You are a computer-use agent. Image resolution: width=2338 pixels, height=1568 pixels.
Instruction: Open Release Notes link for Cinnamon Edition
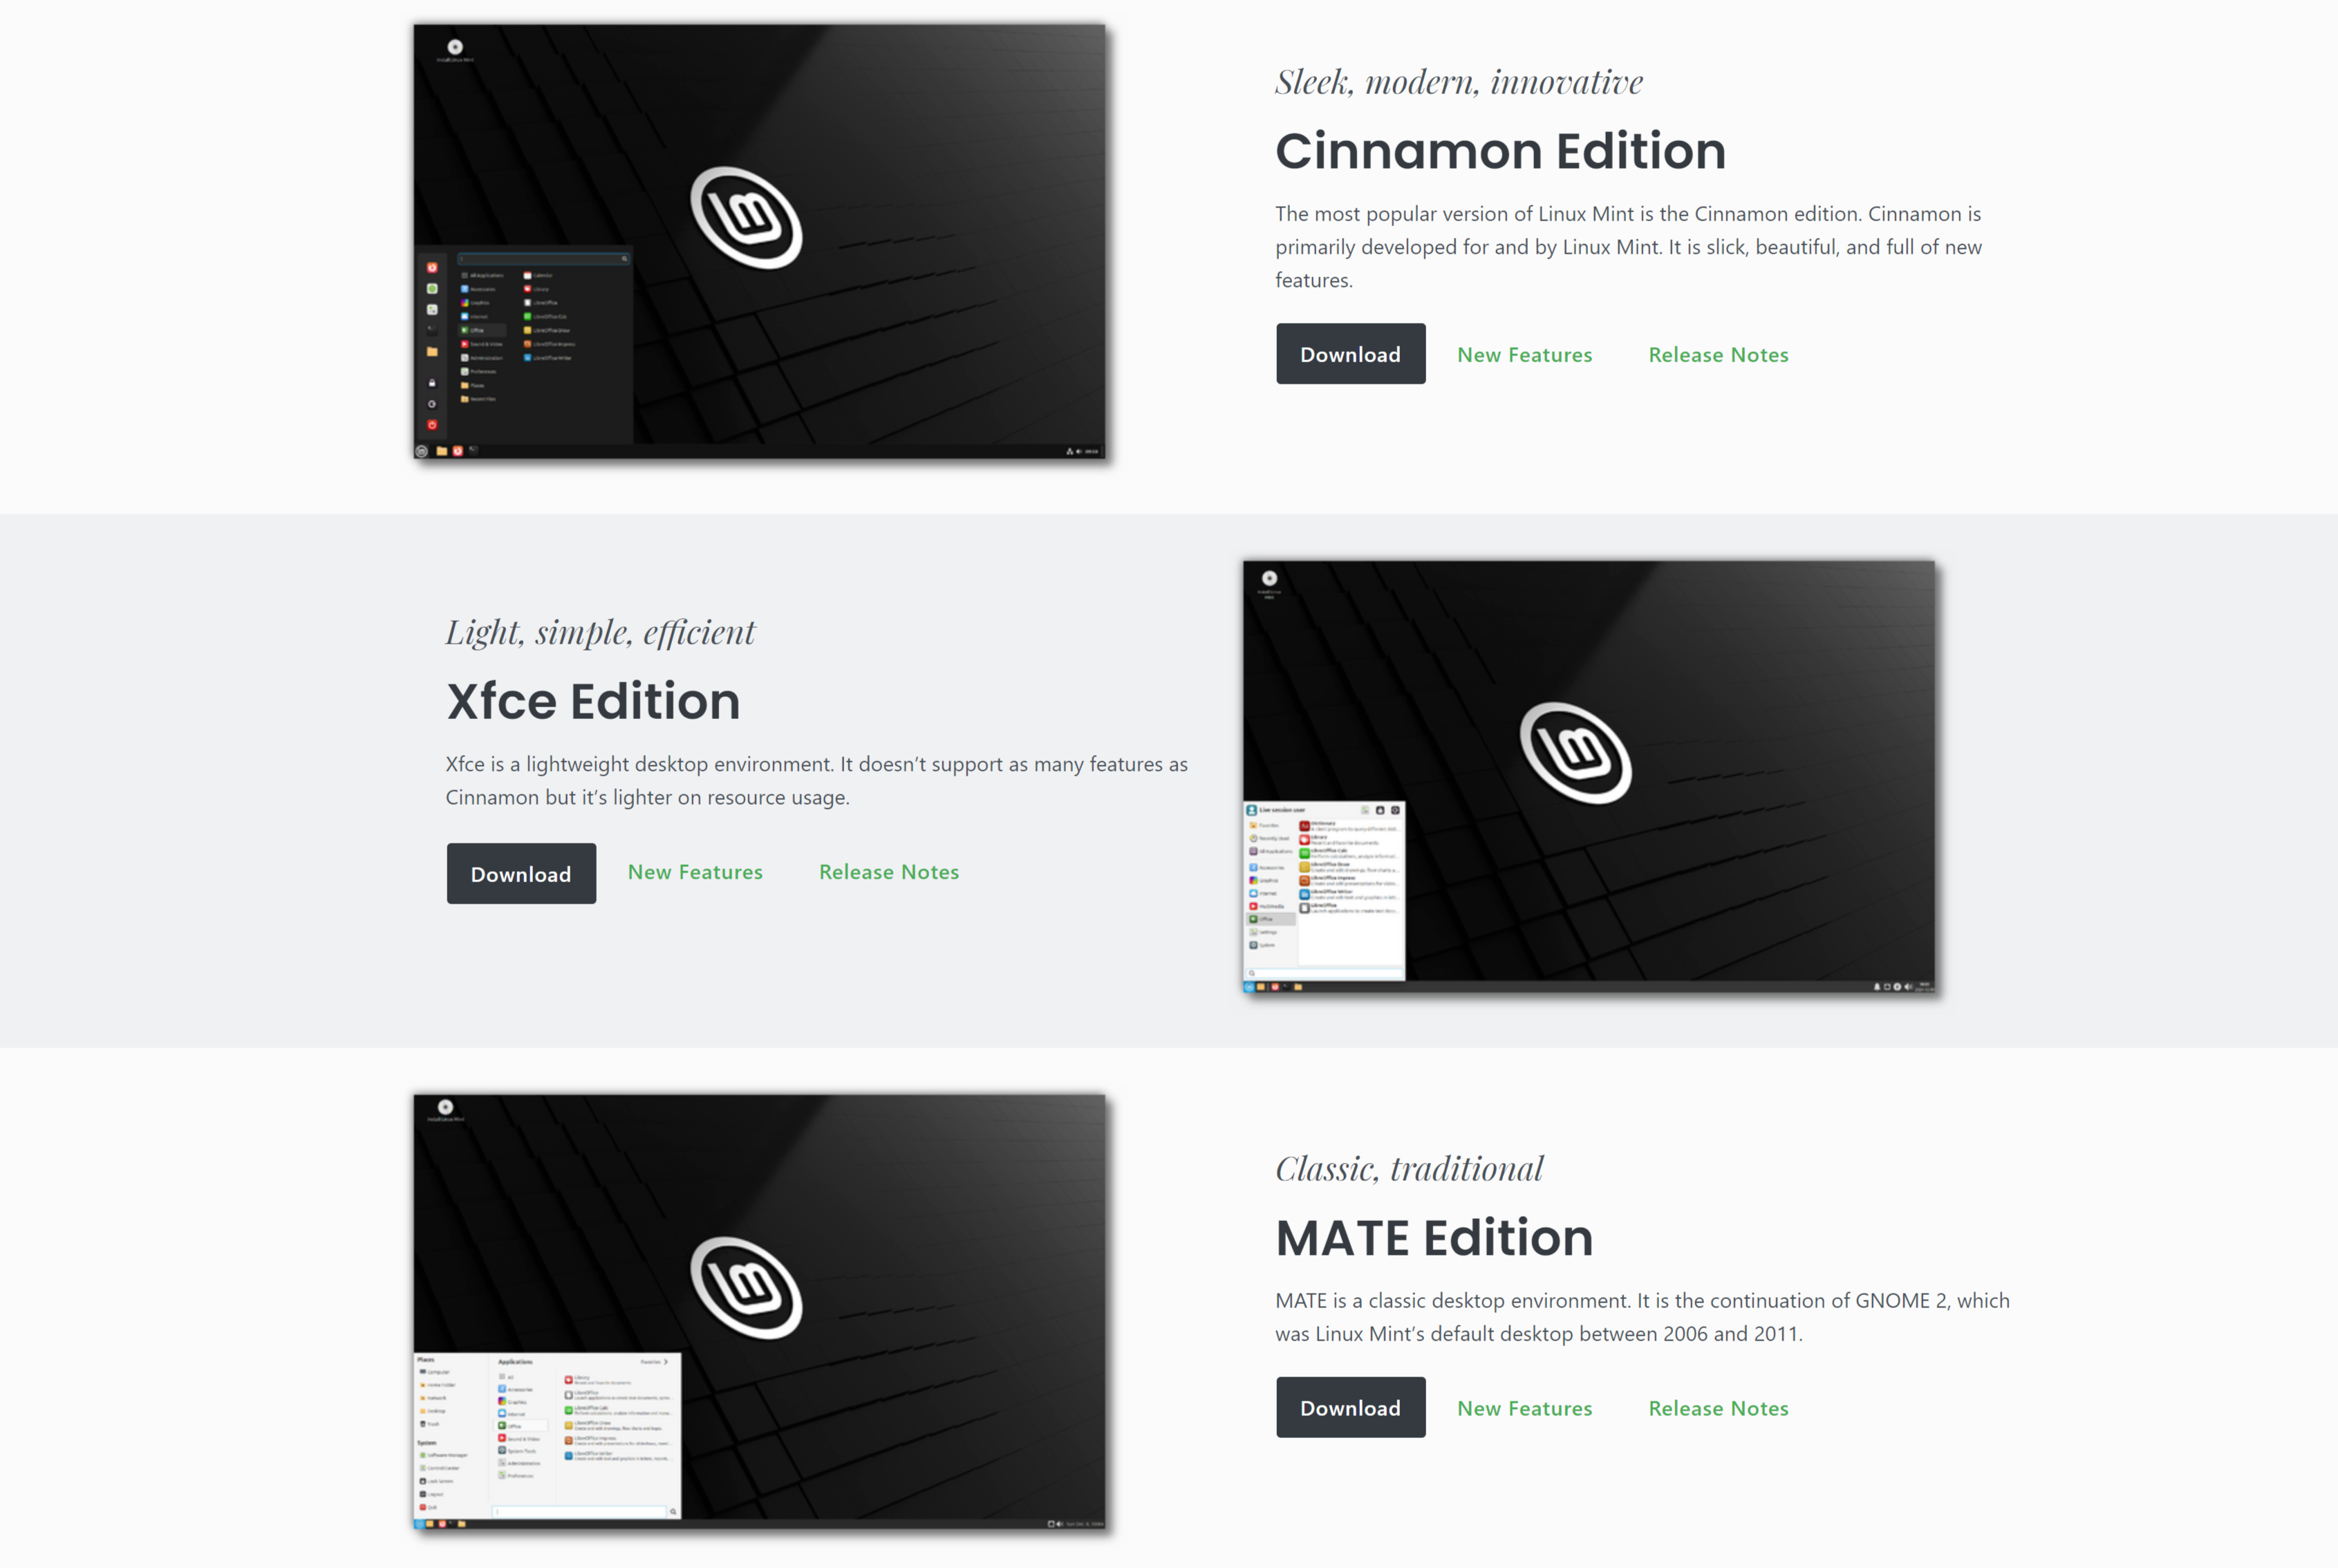pyautogui.click(x=1717, y=352)
